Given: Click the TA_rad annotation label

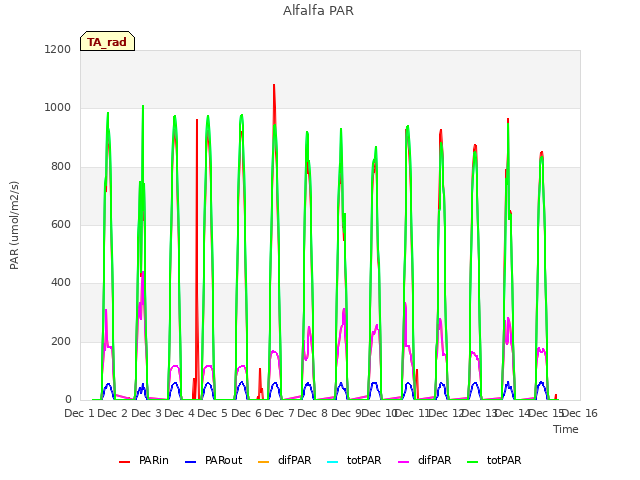Looking at the screenshot, I should [107, 41].
